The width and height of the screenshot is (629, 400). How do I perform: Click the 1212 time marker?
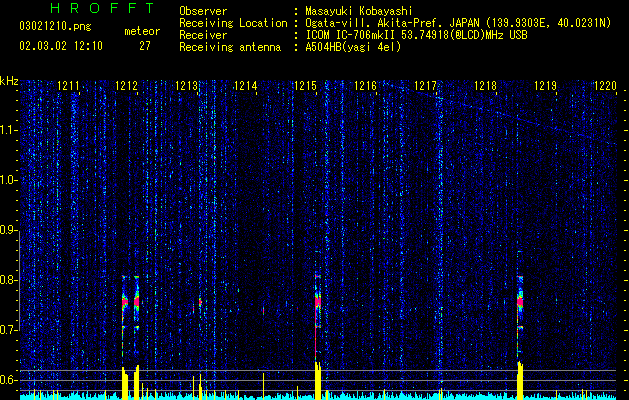coord(126,85)
